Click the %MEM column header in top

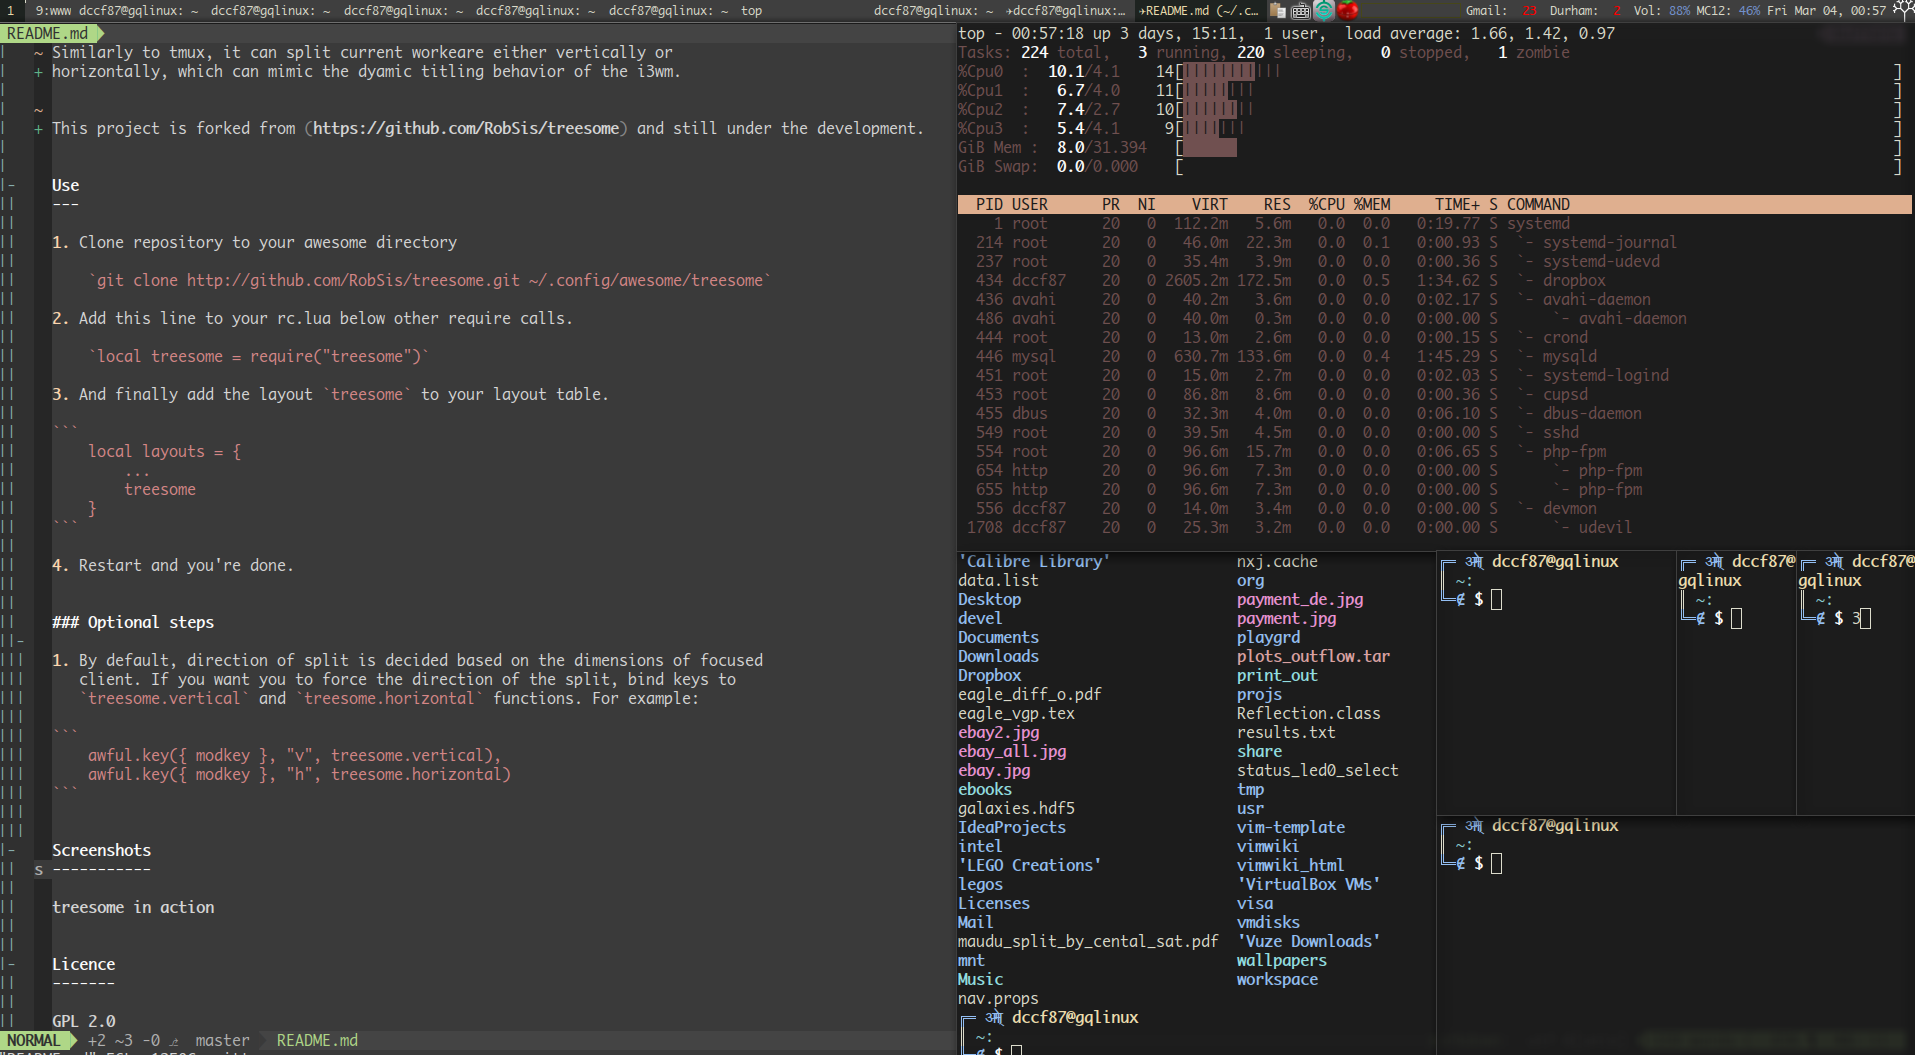tap(1371, 204)
